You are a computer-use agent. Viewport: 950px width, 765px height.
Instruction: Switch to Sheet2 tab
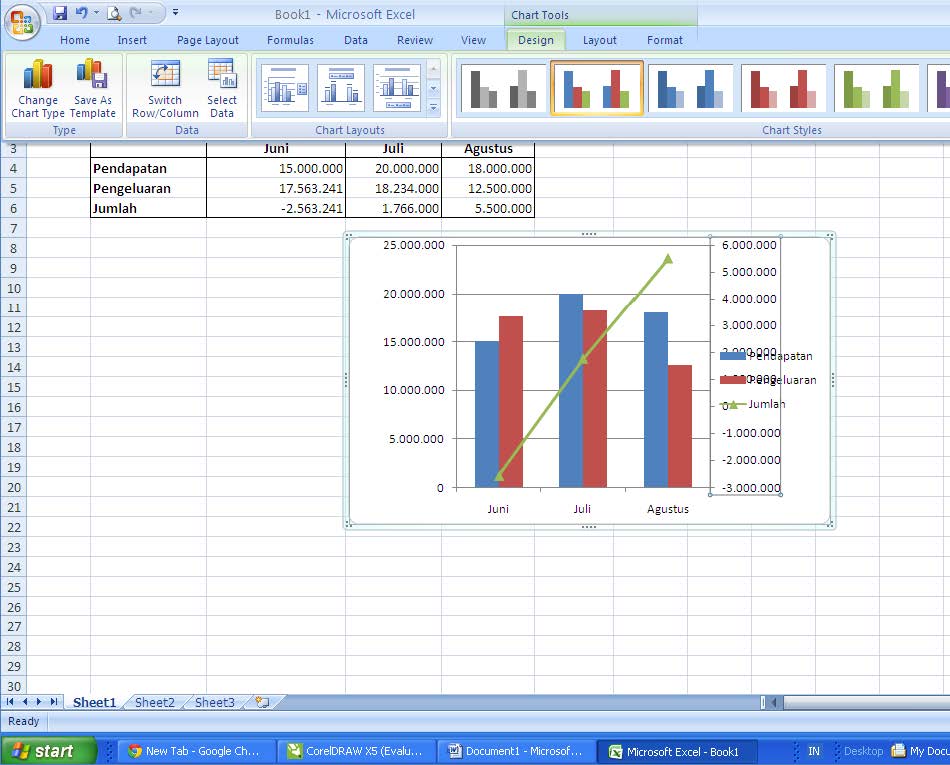[x=154, y=702]
